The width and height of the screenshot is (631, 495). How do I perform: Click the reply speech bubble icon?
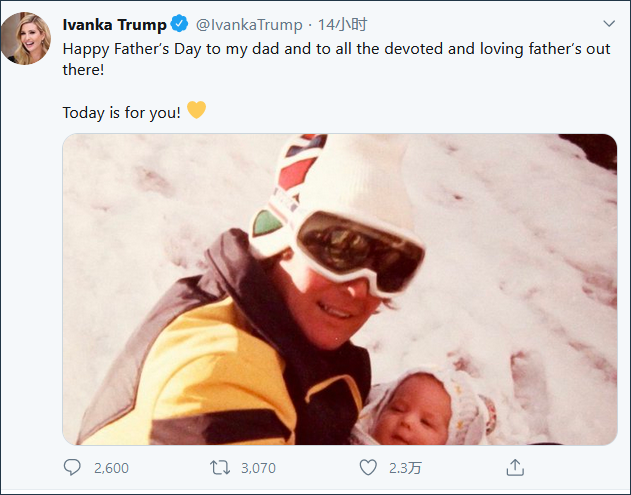(x=72, y=467)
